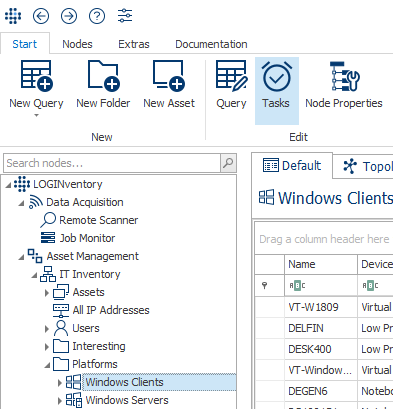Select the DESK400 row

pyautogui.click(x=324, y=349)
